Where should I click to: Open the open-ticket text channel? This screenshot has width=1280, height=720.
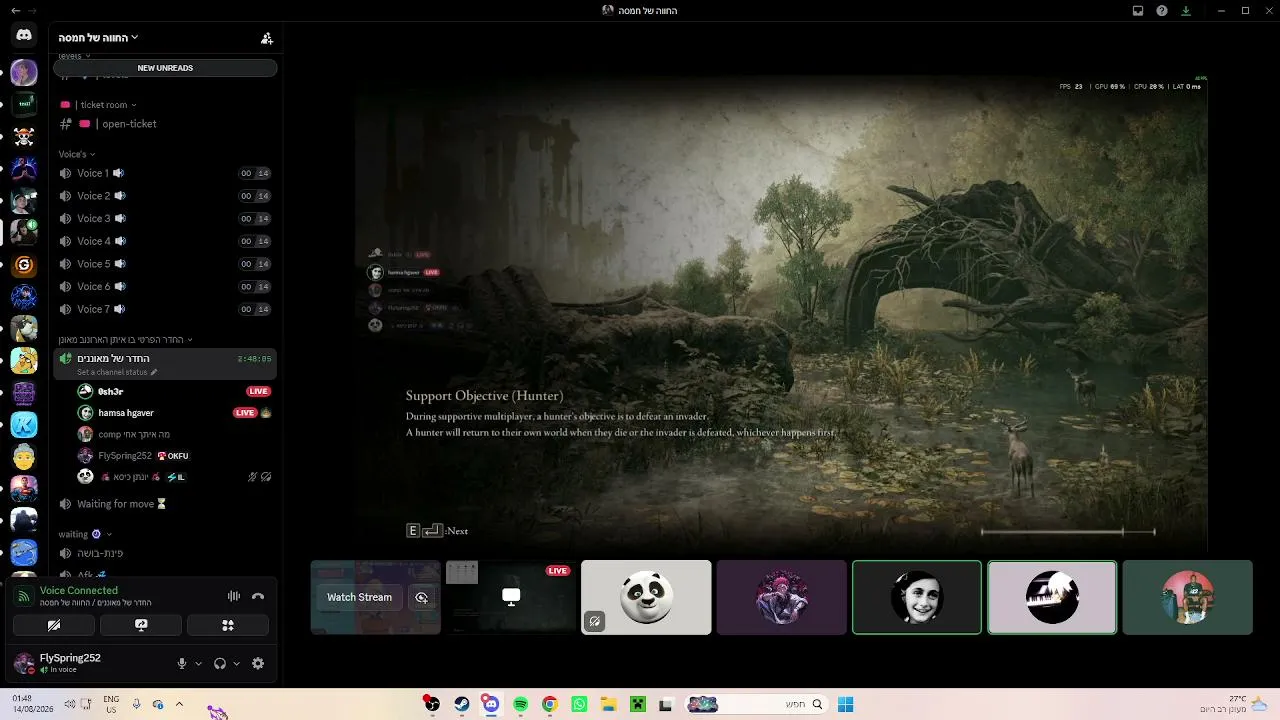(165, 124)
